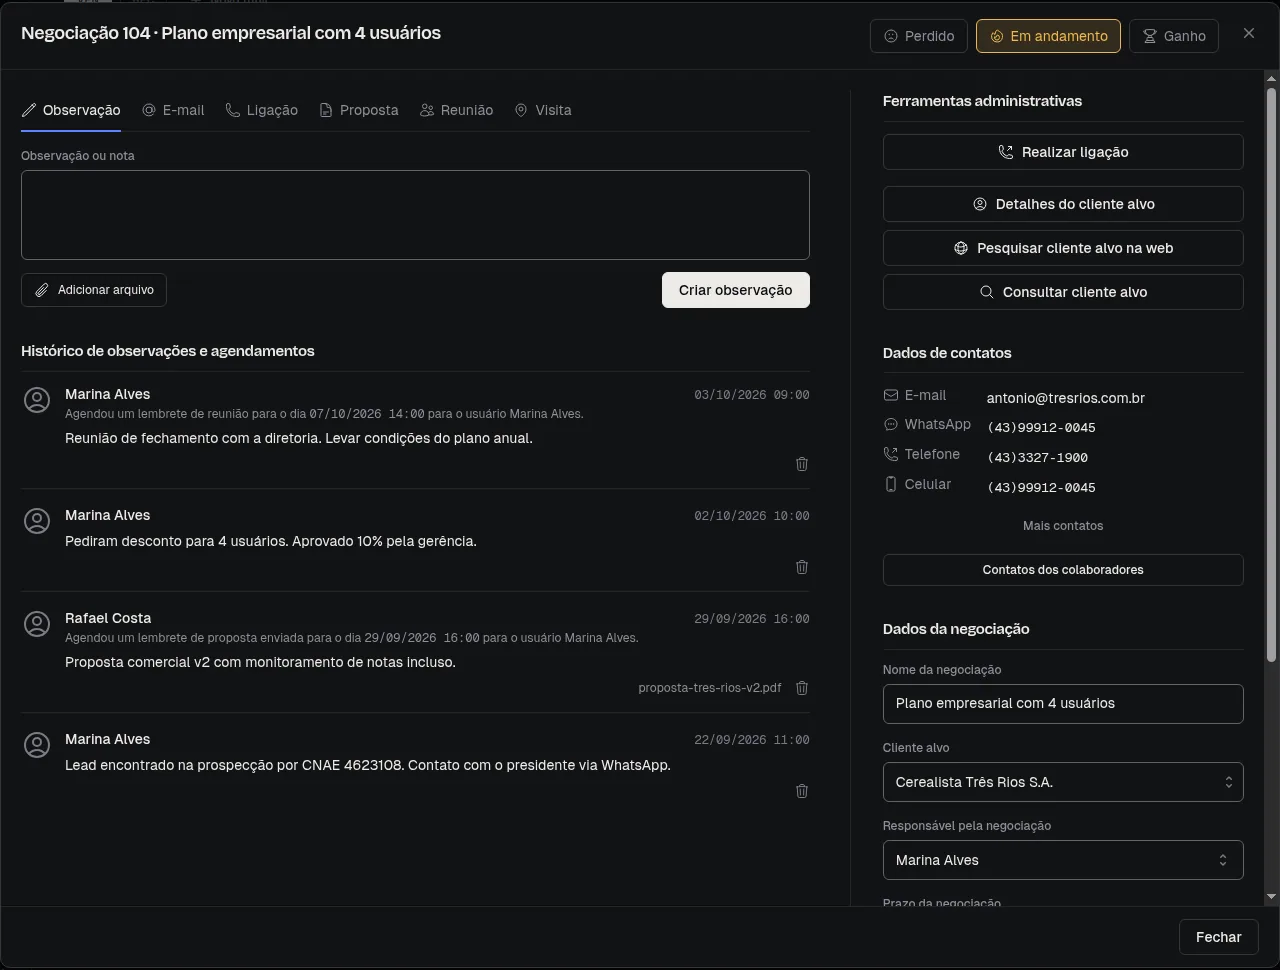Screen dimensions: 1280x970
Task: Click Marina Alves avatar on 03/10/2026 entry
Action: [37, 400]
